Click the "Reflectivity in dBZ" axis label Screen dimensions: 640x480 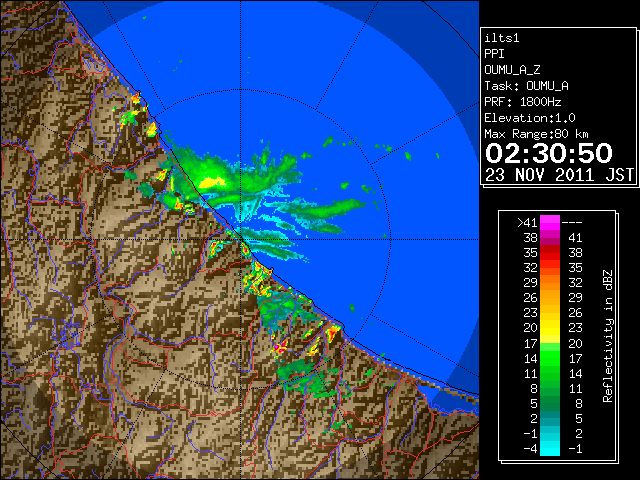pos(607,336)
